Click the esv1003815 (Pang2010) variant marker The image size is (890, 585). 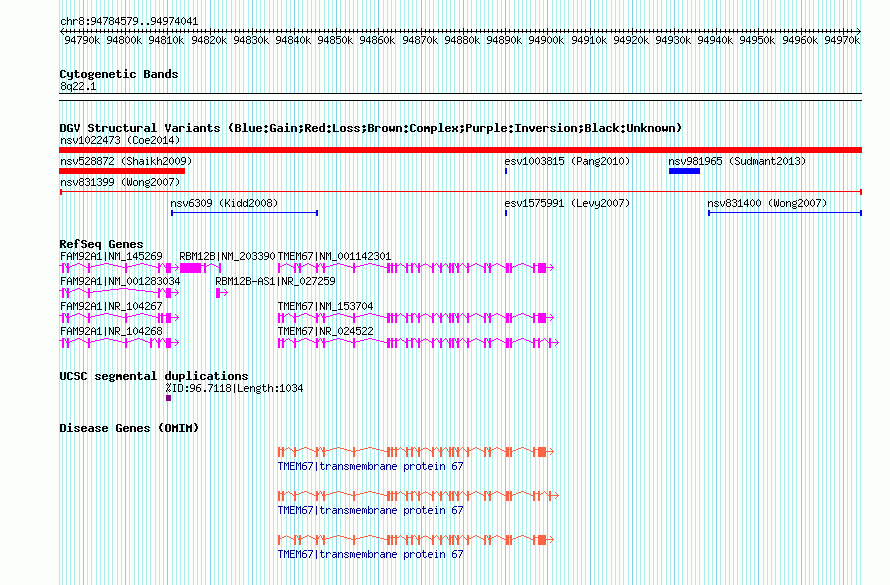coord(506,171)
